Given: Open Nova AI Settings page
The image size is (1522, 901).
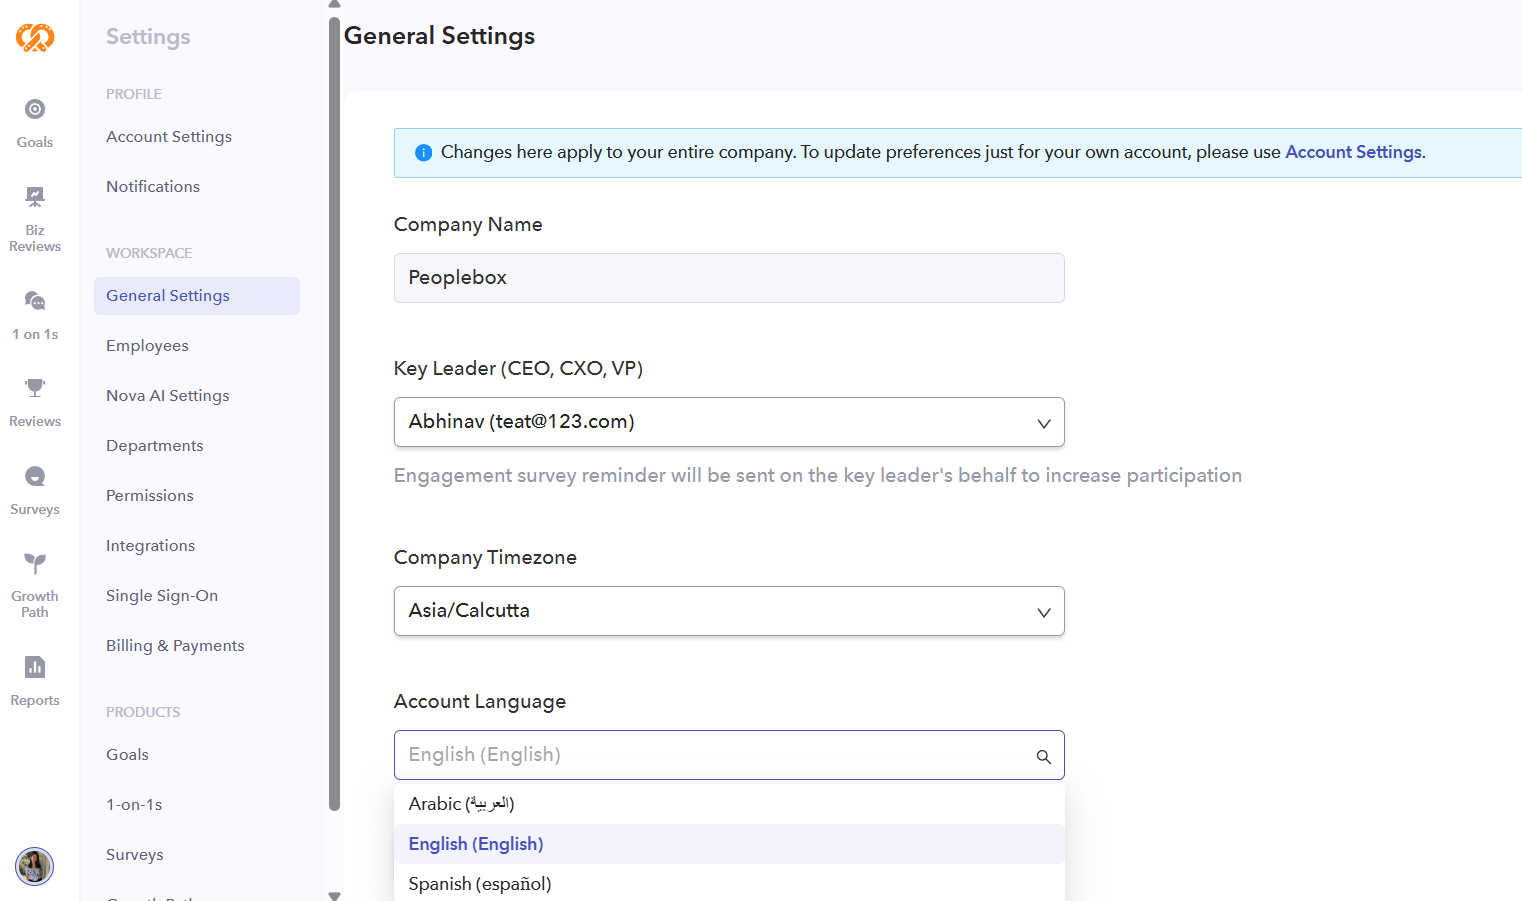Looking at the screenshot, I should click(168, 396).
